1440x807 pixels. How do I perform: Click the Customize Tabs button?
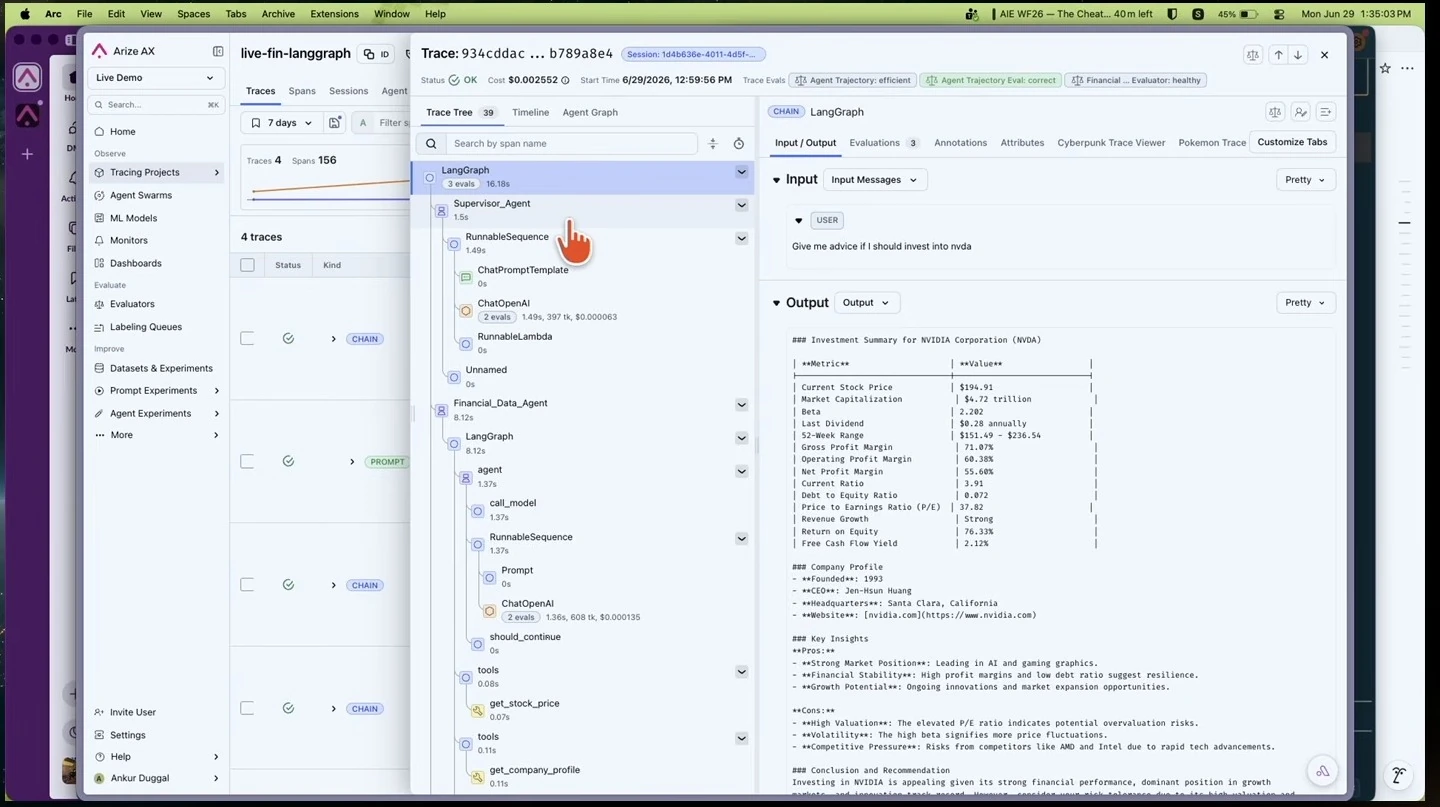click(x=1292, y=142)
